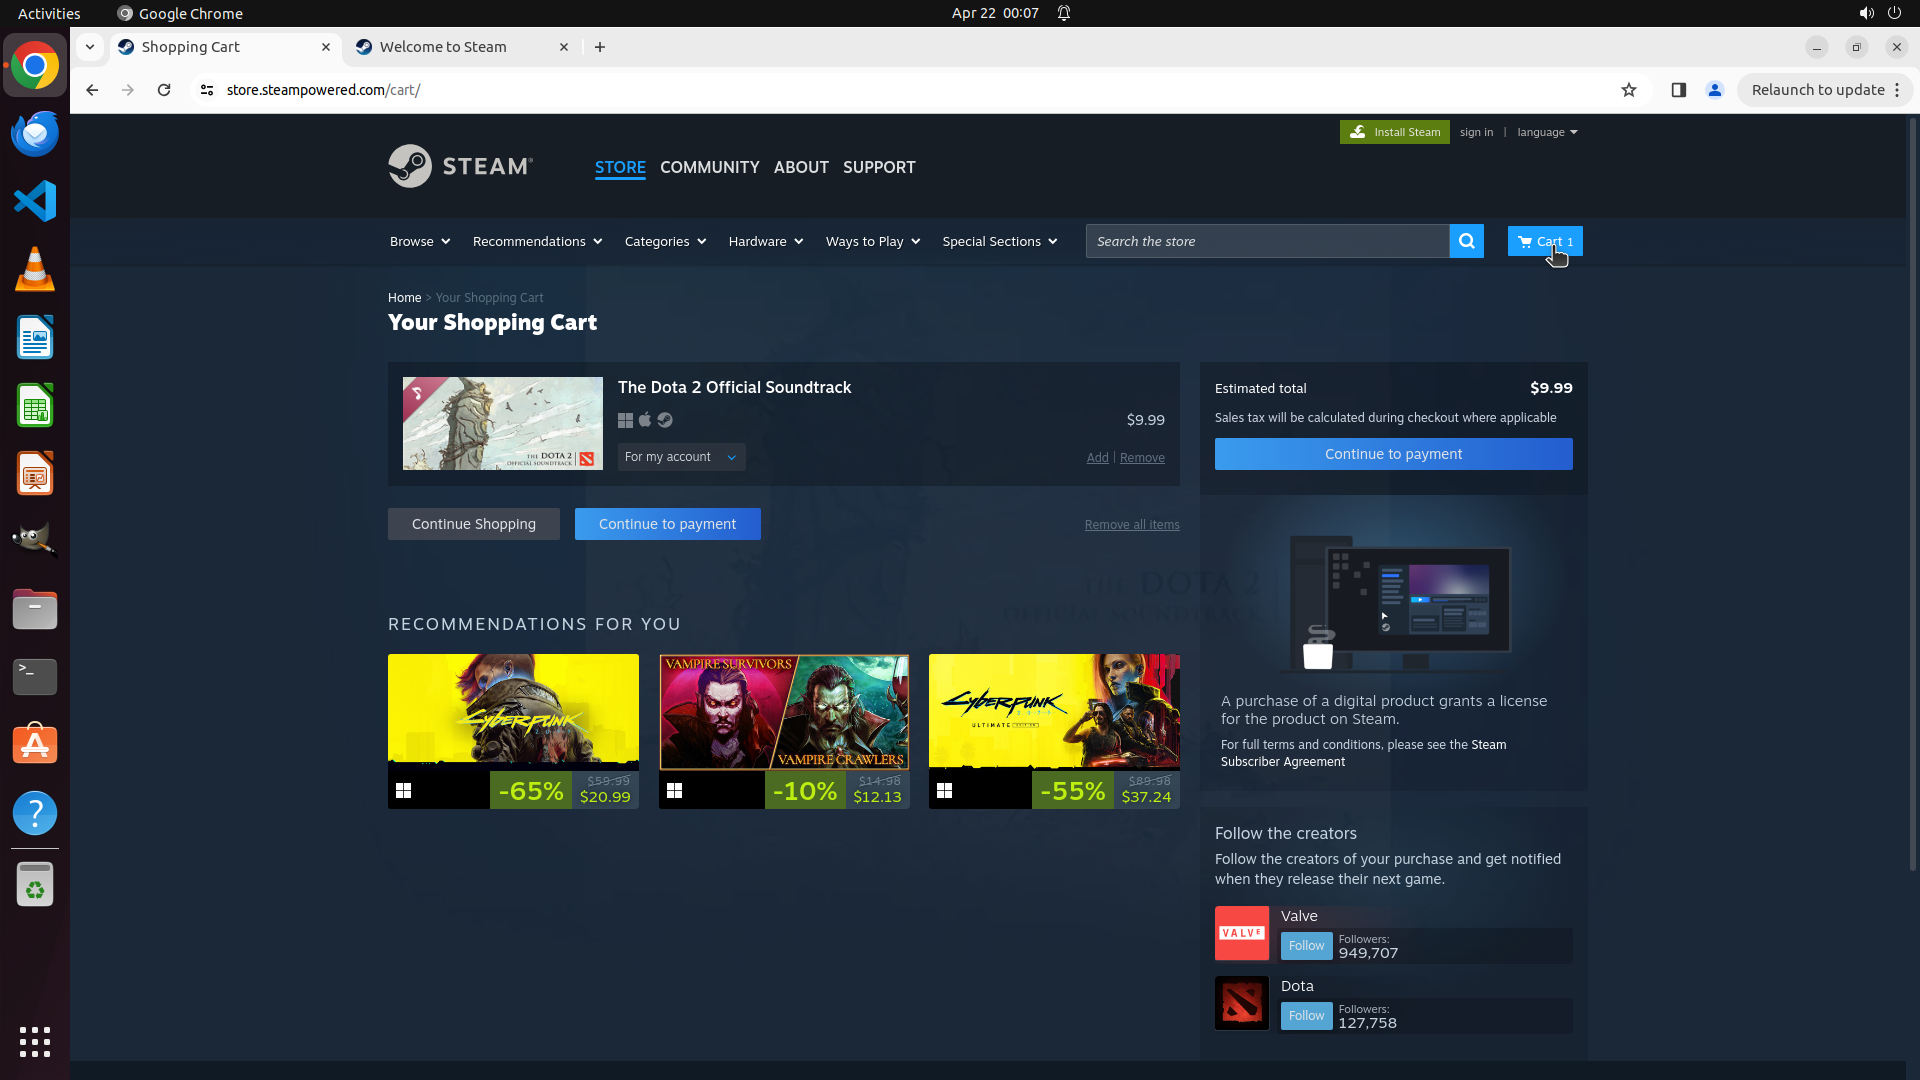Open the language dropdown

point(1546,132)
